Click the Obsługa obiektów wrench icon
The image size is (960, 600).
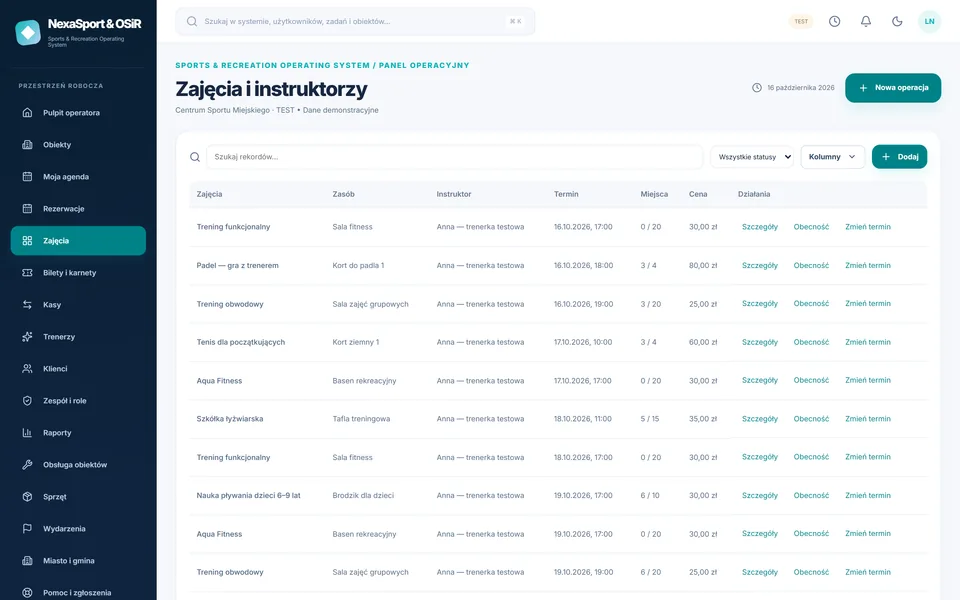coord(28,465)
